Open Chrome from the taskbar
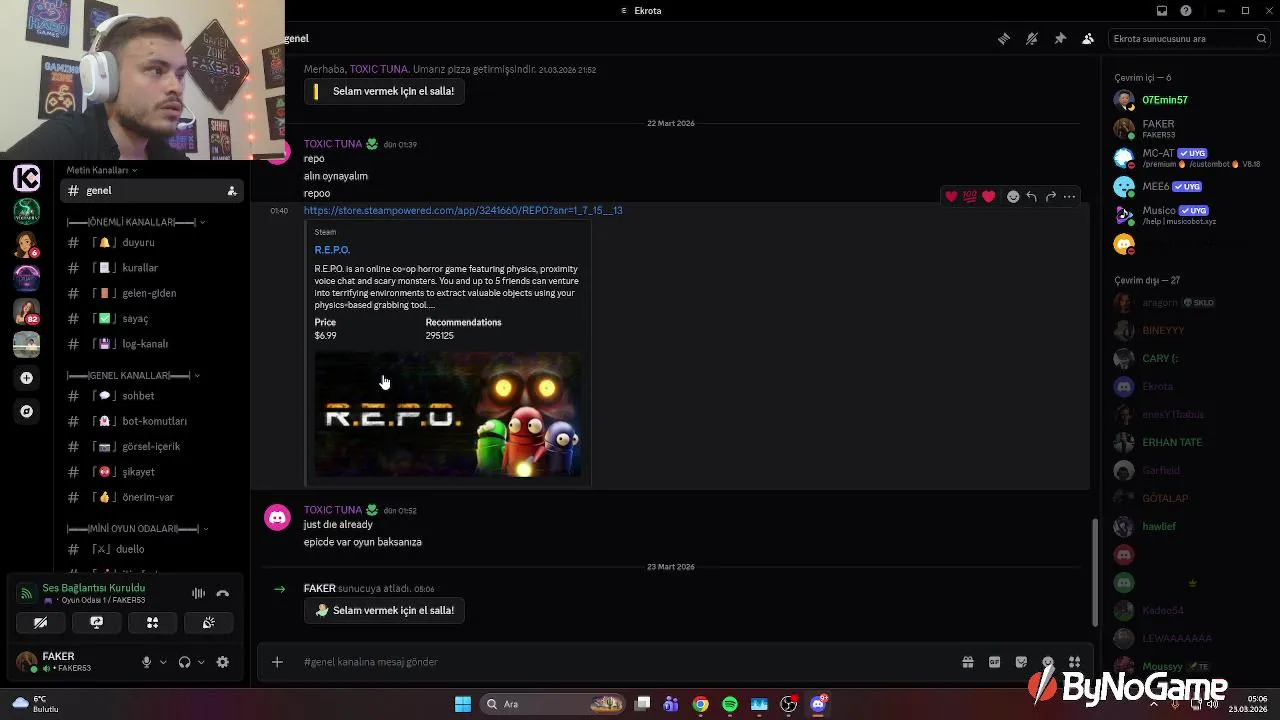This screenshot has height=720, width=1280. (701, 704)
